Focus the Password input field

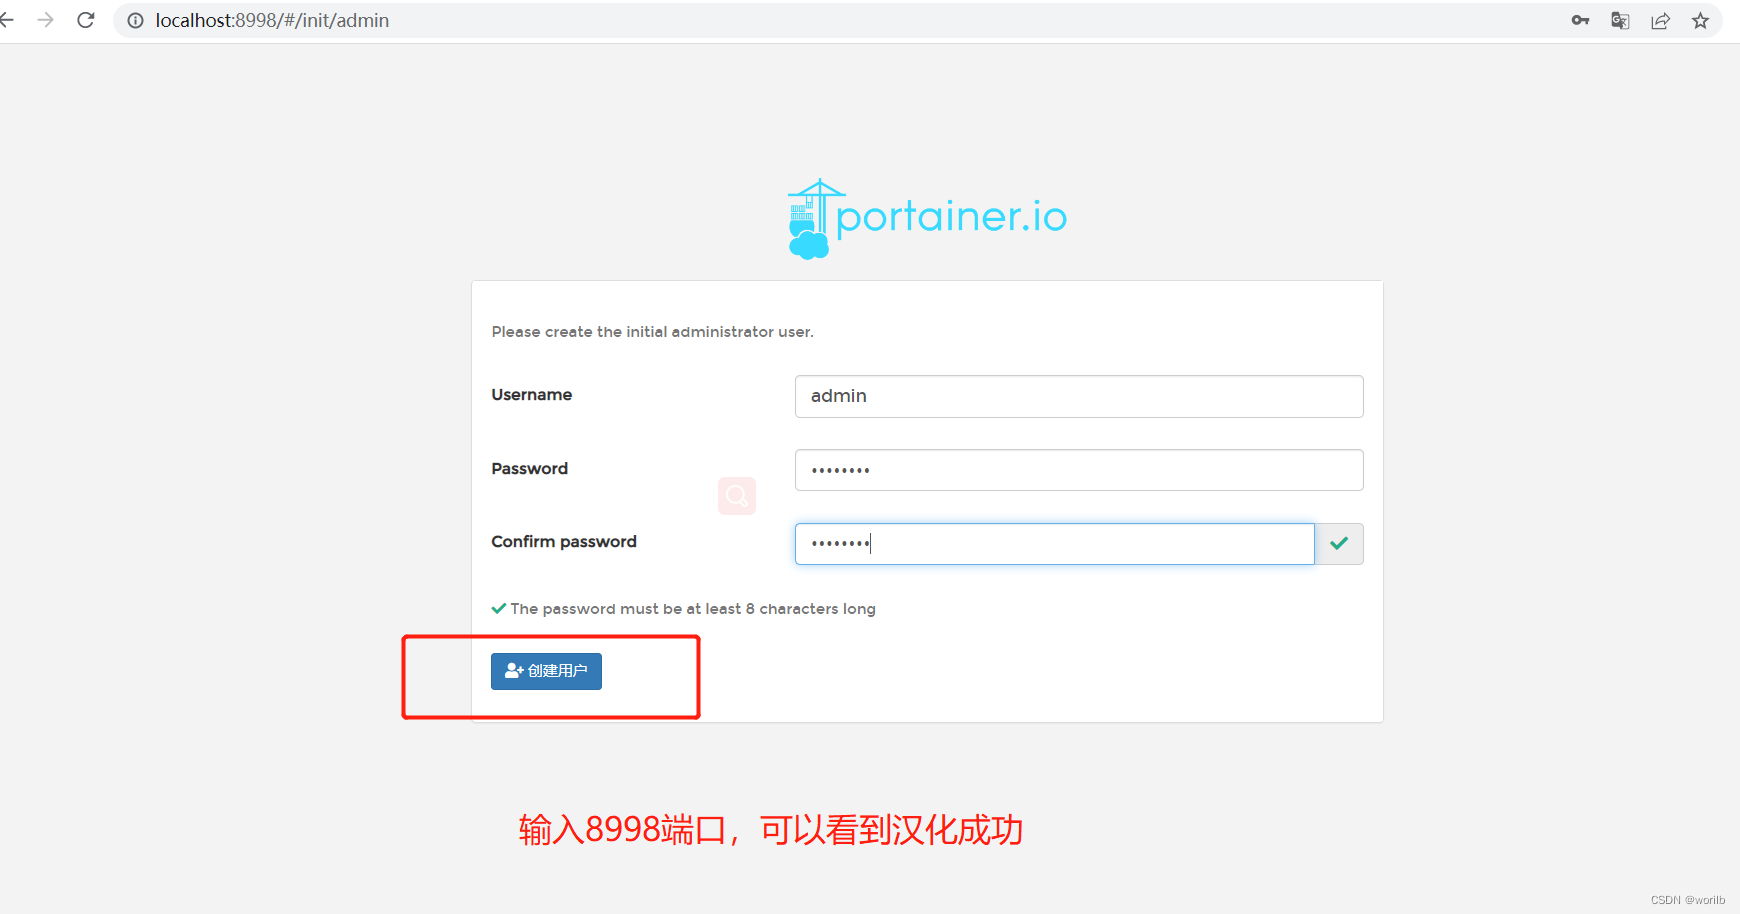[x=1079, y=470]
